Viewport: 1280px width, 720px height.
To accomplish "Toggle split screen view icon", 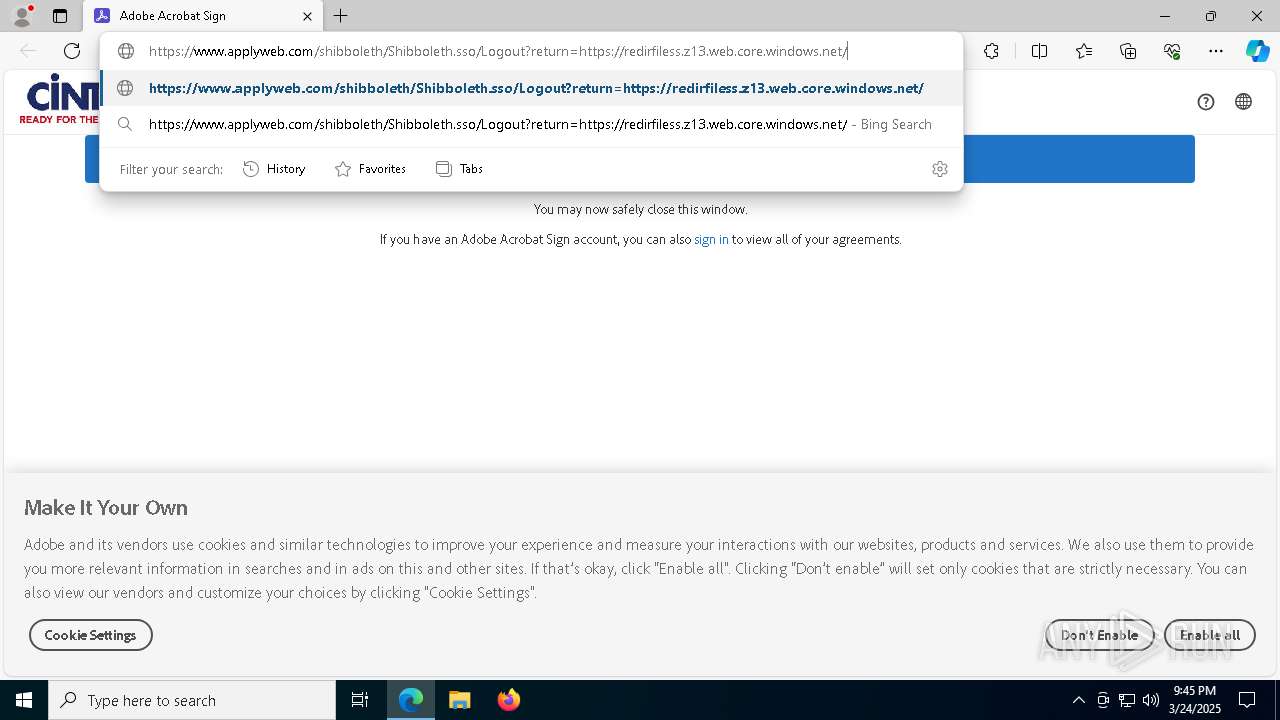I will click(1039, 51).
